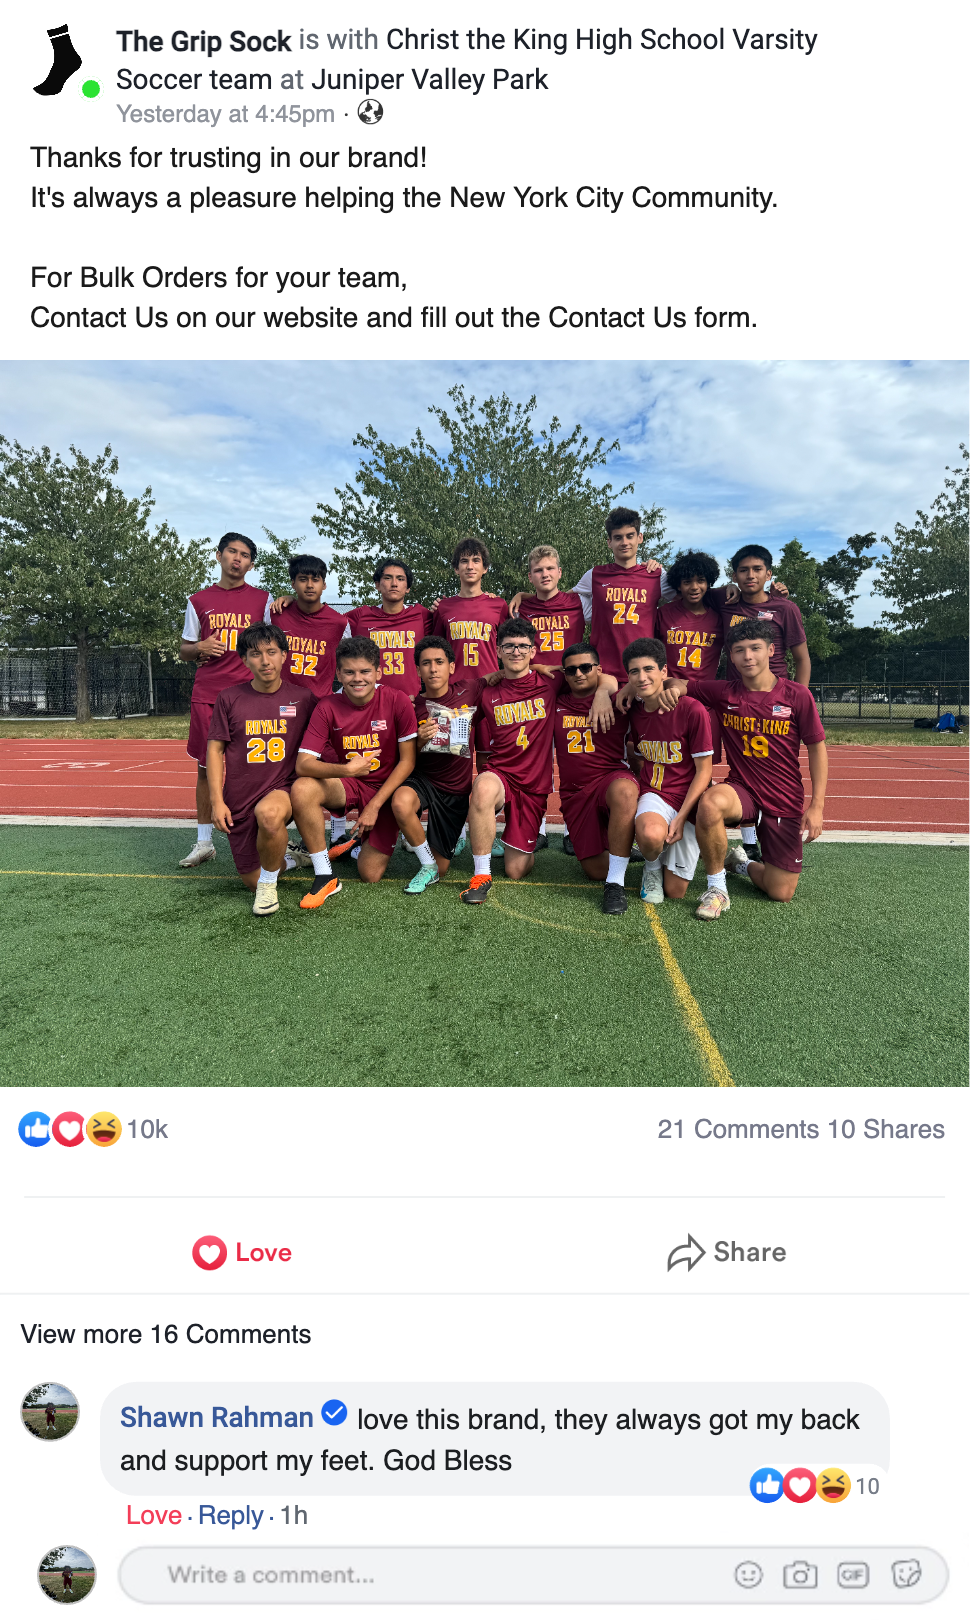Click the post's heart reaction icon

(69, 1129)
